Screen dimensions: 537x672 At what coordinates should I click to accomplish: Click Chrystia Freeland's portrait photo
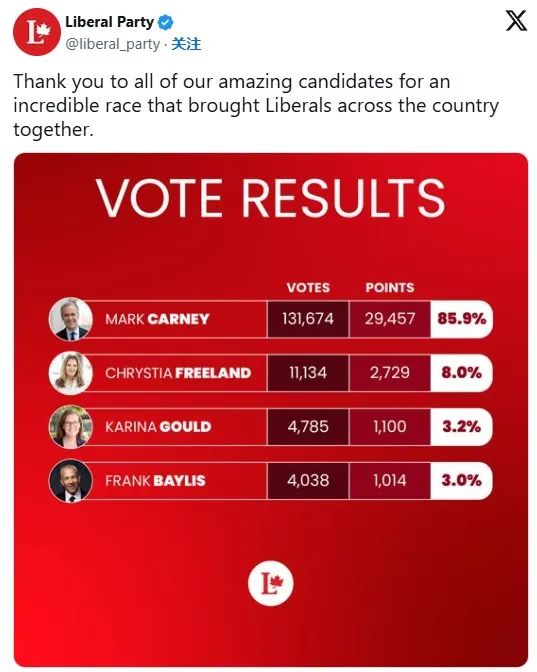point(71,373)
